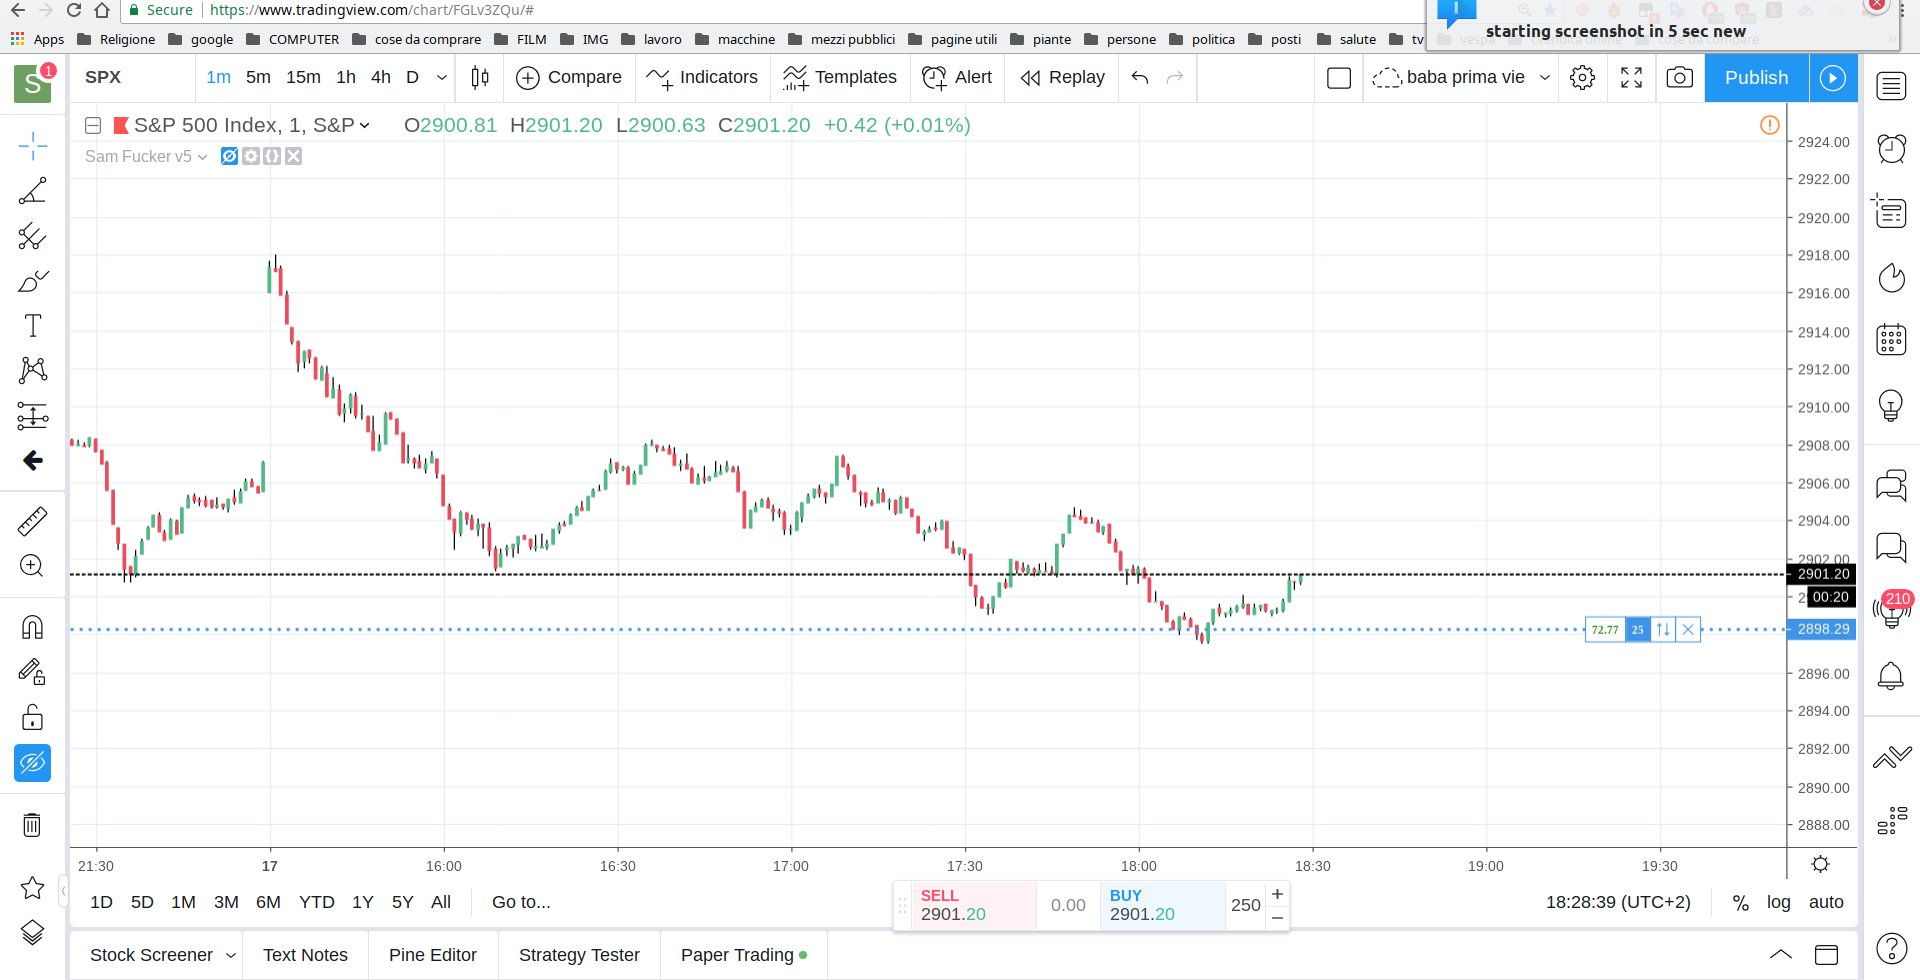
Task: Click the Publish button
Action: (x=1756, y=77)
